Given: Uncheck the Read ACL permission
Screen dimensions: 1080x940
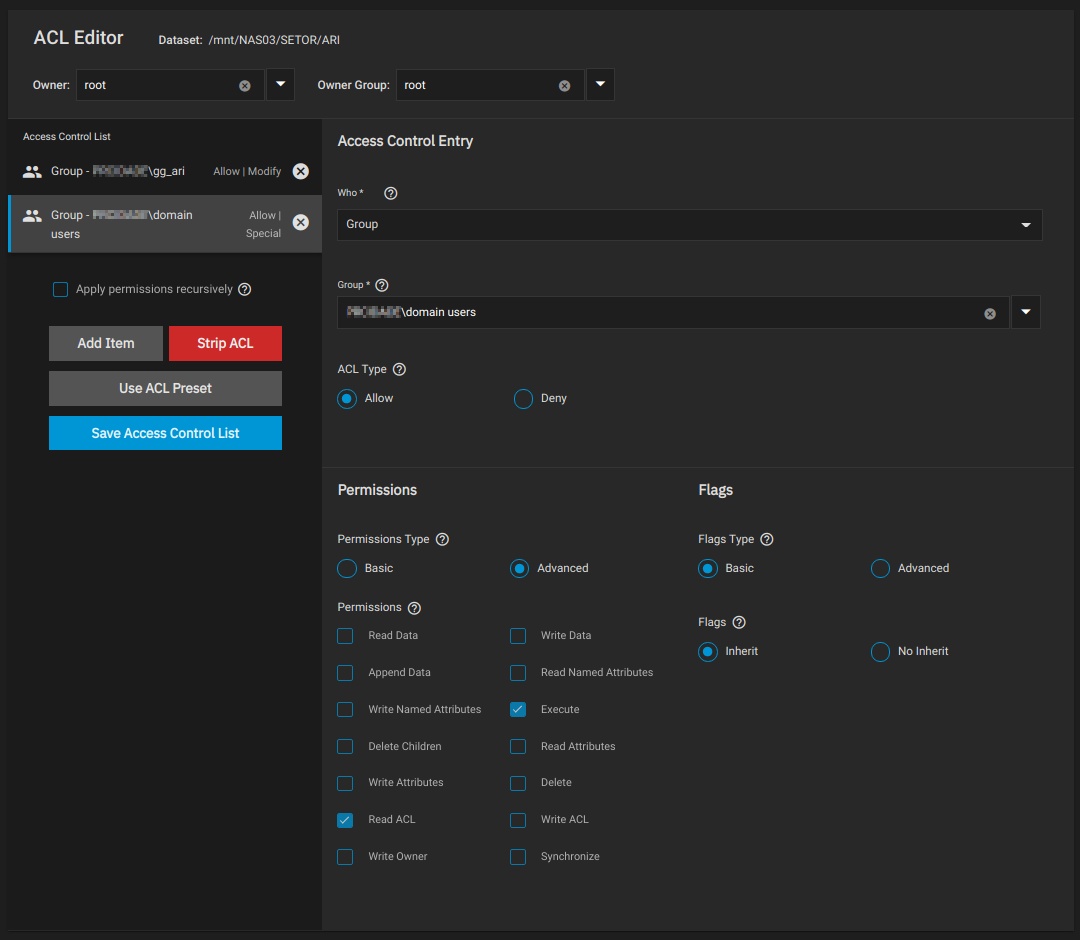Looking at the screenshot, I should click(345, 820).
